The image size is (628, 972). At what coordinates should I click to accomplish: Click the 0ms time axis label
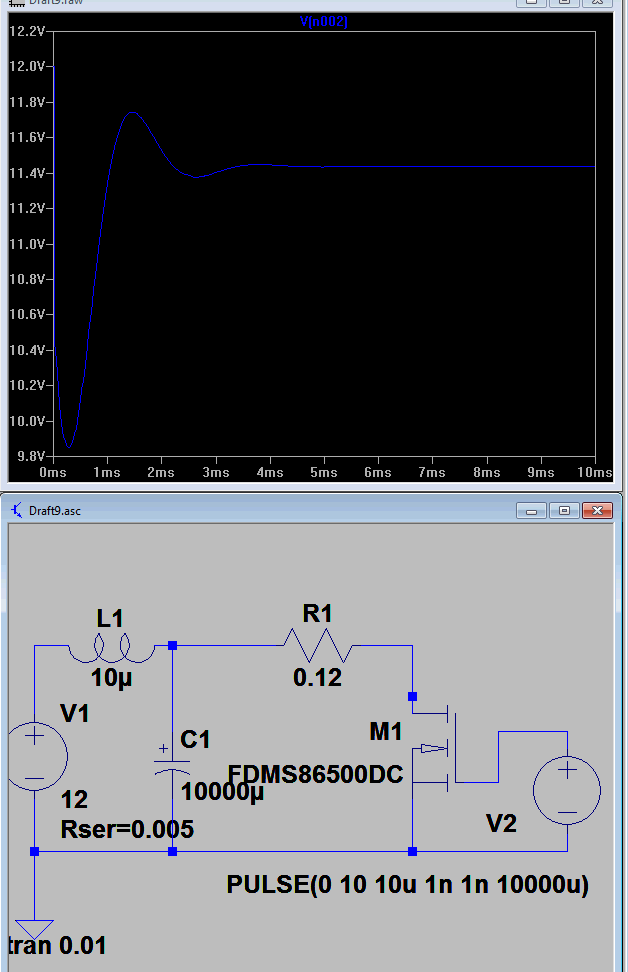[53, 472]
